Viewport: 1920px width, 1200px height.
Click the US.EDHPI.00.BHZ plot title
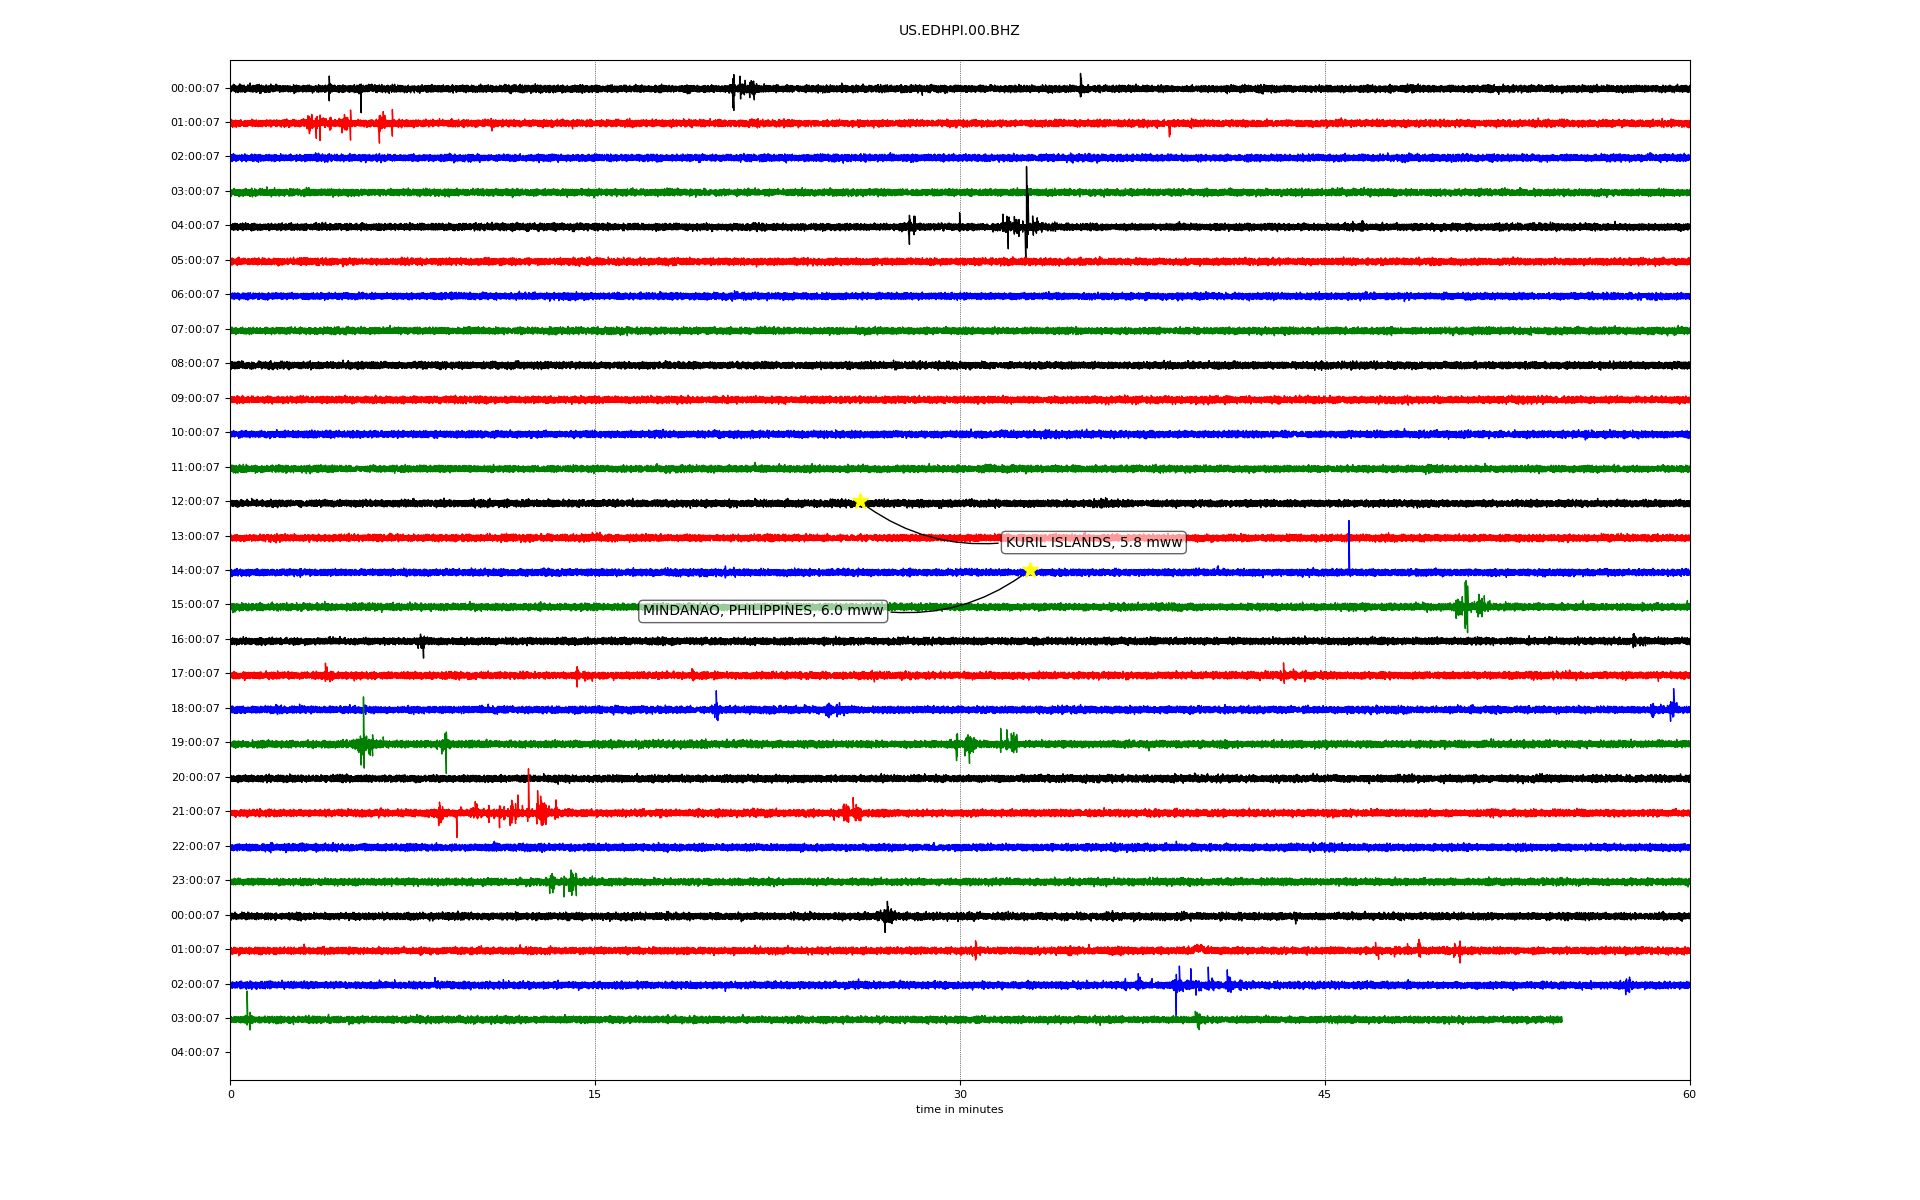[x=959, y=31]
